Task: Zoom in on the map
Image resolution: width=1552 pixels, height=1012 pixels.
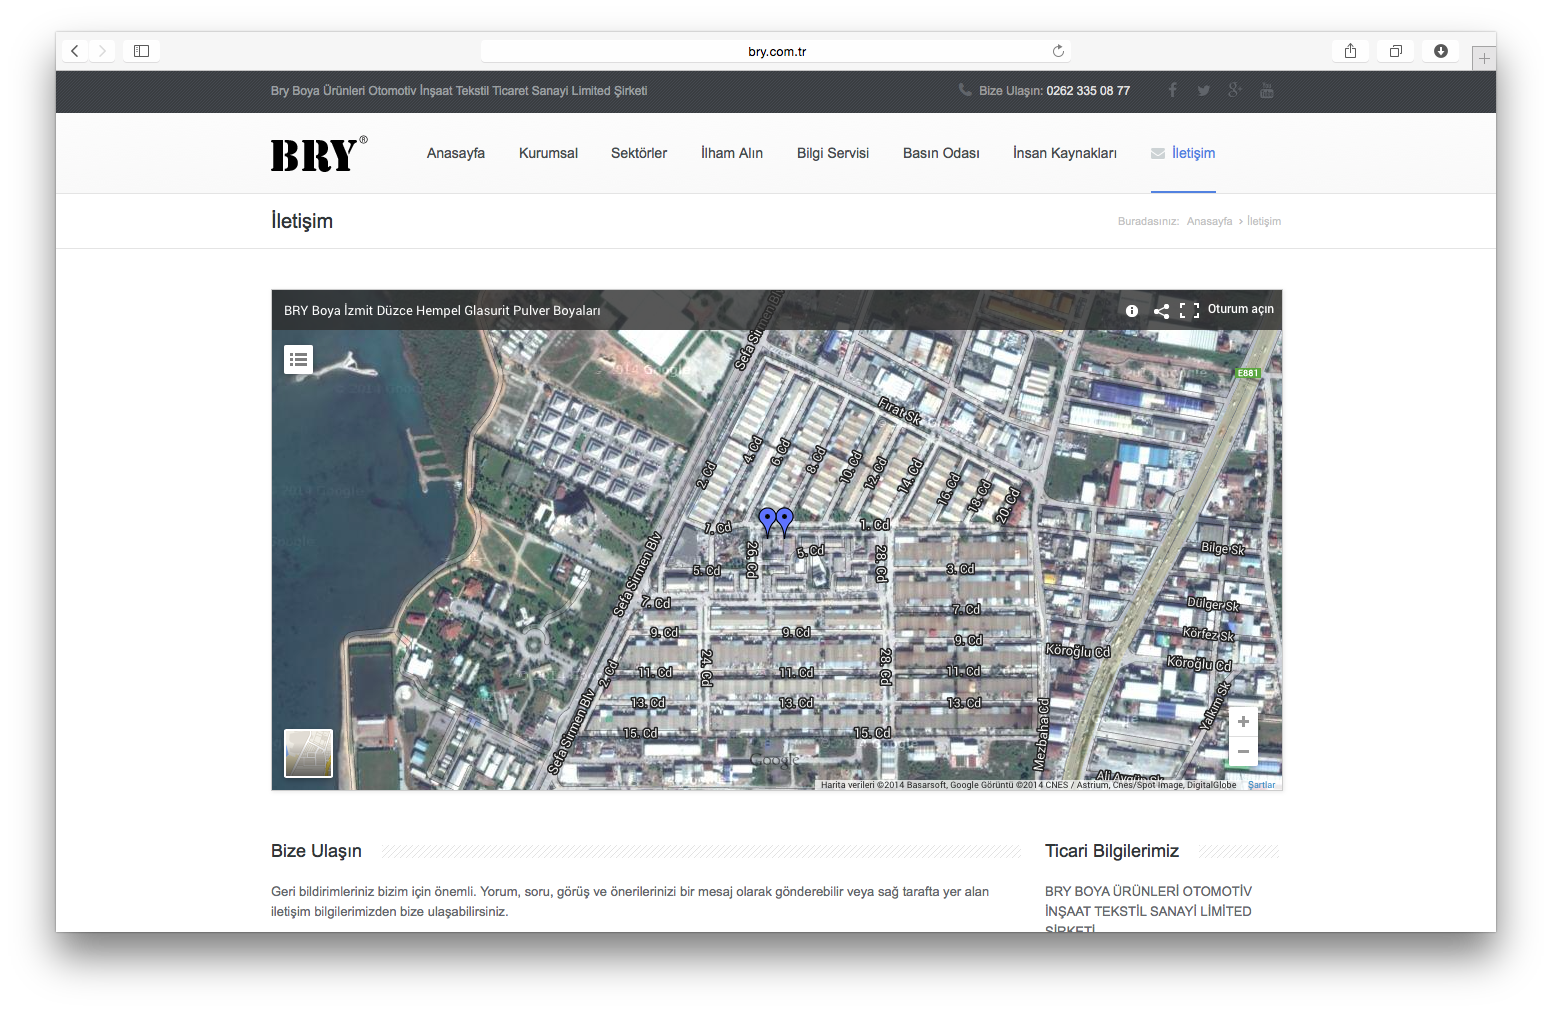Action: (1243, 722)
